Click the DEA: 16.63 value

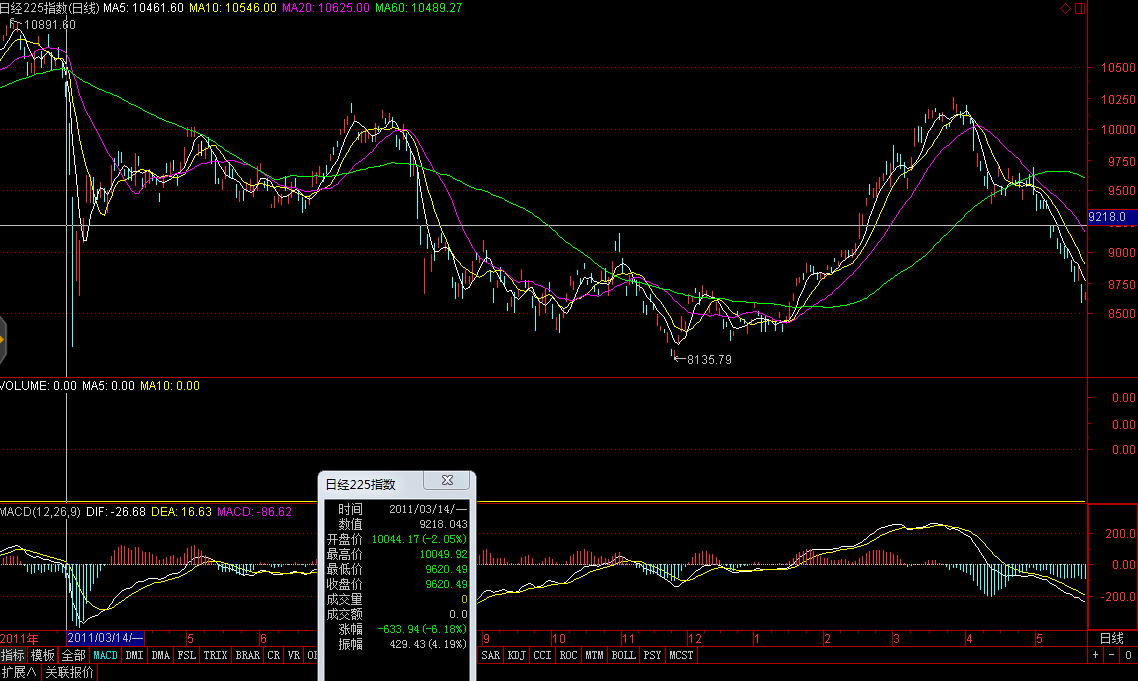(x=181, y=512)
